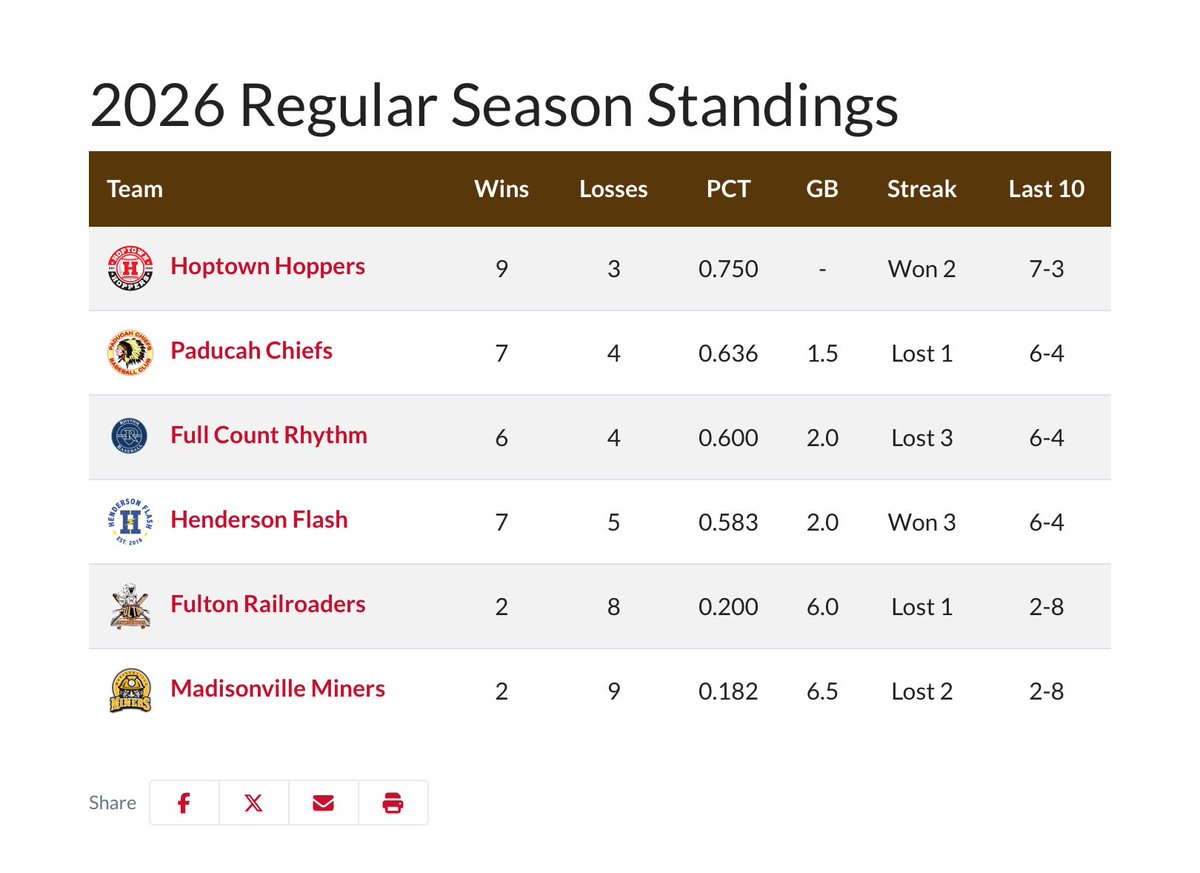
Task: Open the Madisonville Miners team link
Action: point(278,688)
